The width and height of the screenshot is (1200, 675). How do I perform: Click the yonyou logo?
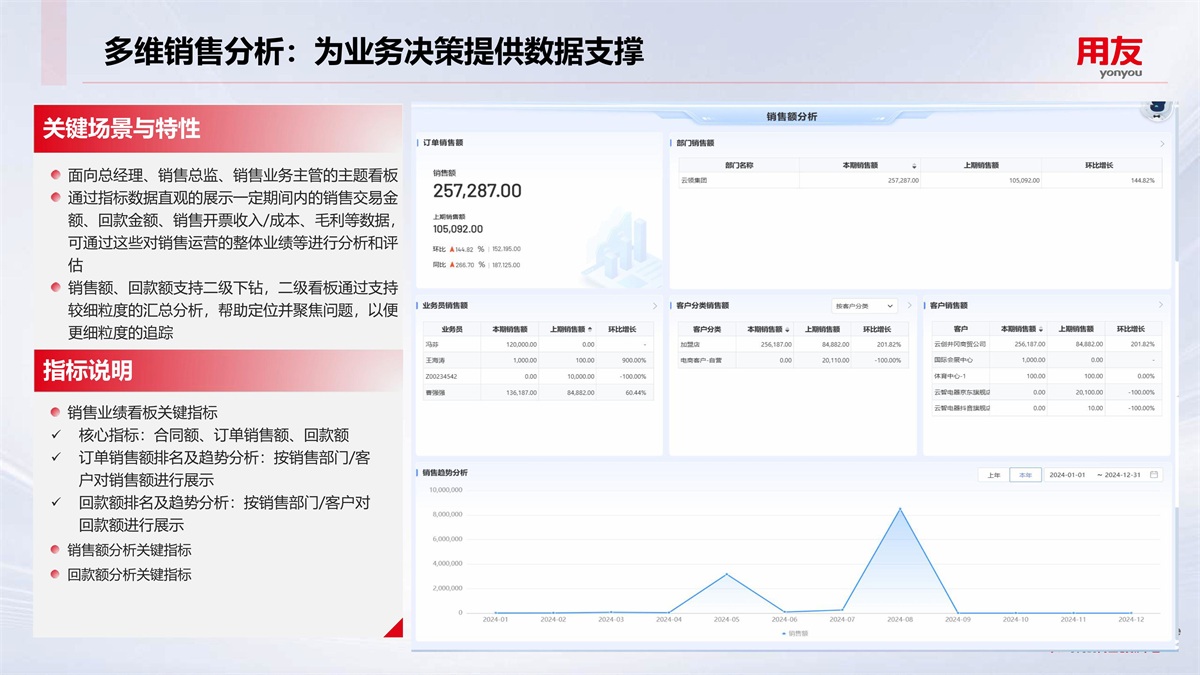(x=1108, y=58)
